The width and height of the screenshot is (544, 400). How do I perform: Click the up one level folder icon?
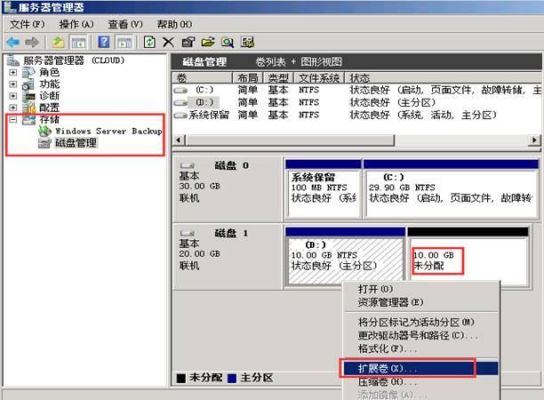pyautogui.click(x=58, y=42)
